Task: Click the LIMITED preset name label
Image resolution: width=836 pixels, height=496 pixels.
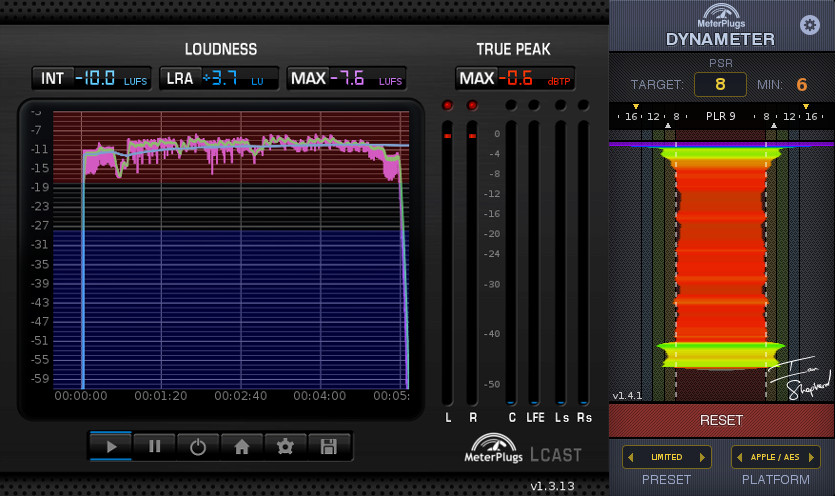Action: (x=666, y=457)
